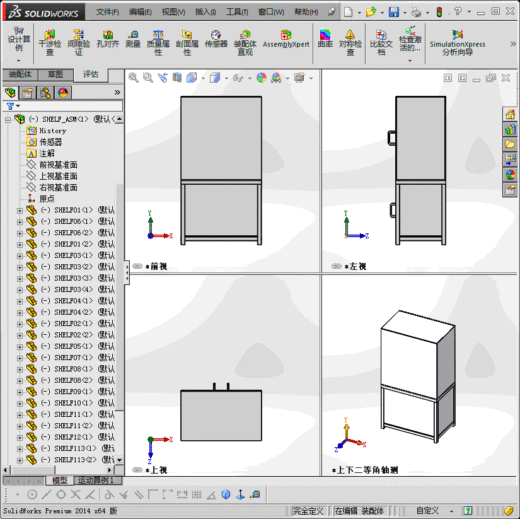The image size is (520, 519).
Task: Expand SHELF113<2> component node
Action: click(19, 460)
